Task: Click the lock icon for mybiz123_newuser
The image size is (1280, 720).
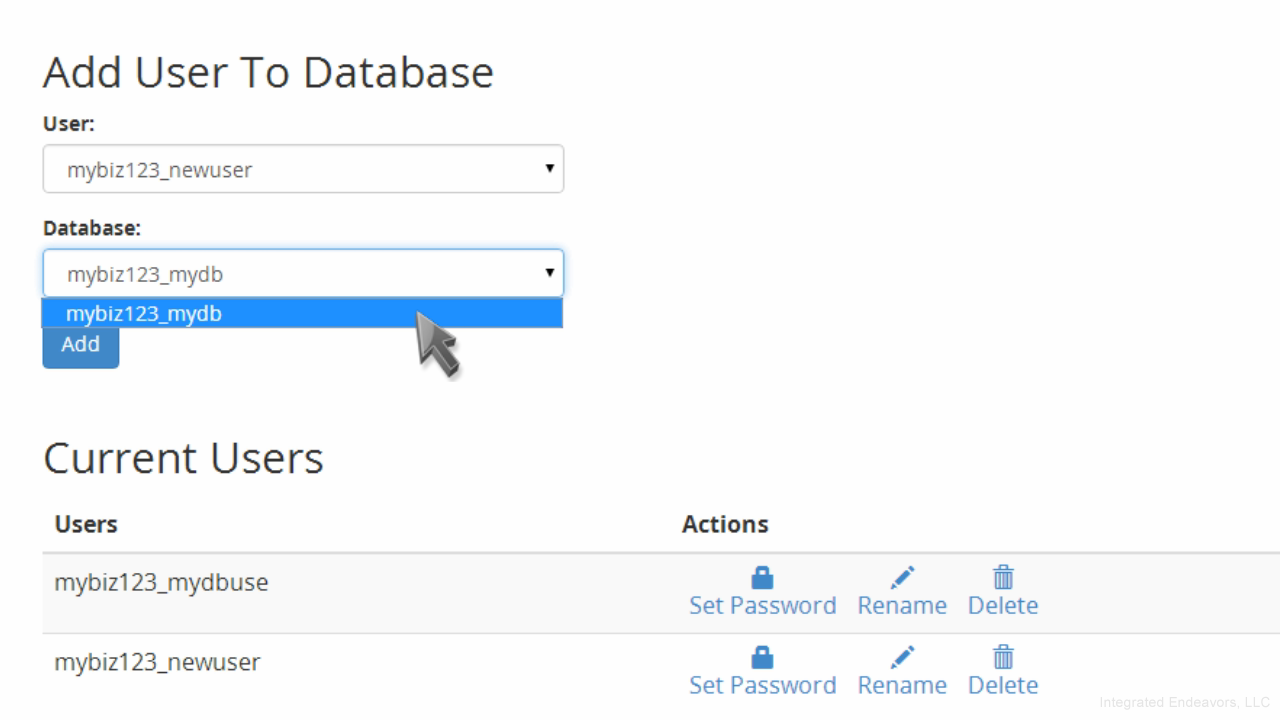Action: pyautogui.click(x=762, y=658)
